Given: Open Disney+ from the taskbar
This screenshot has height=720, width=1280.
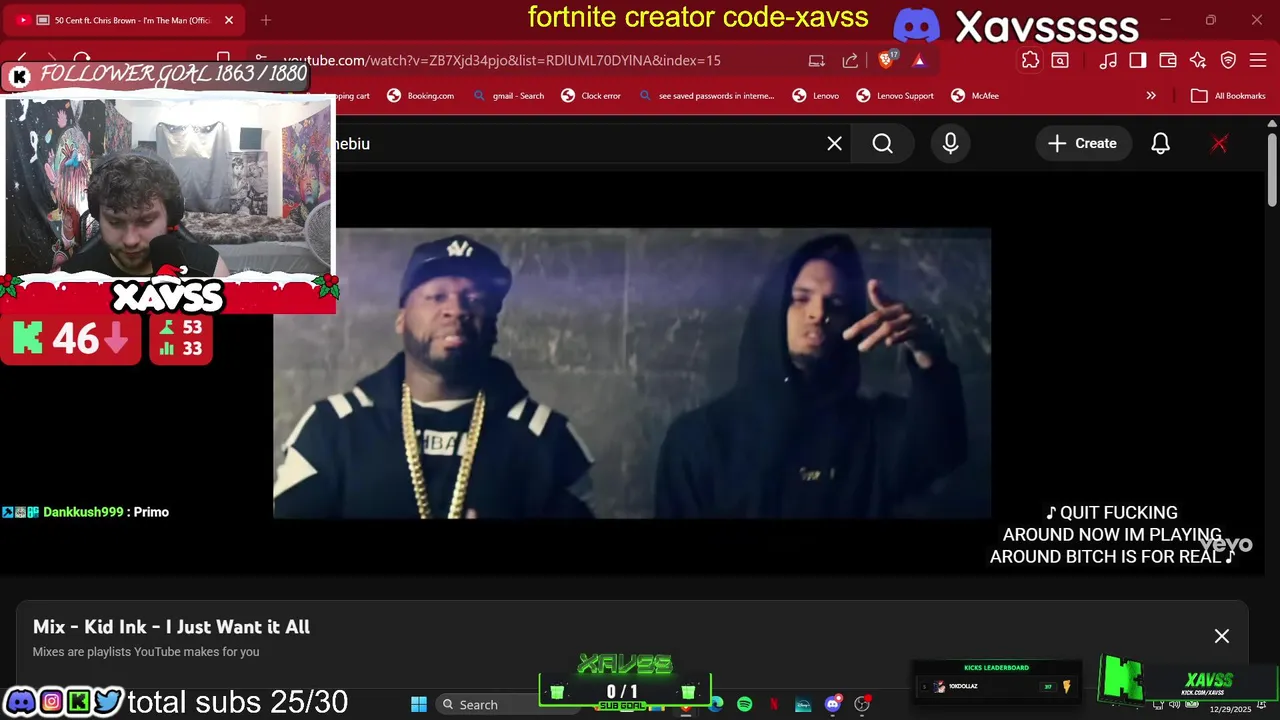Looking at the screenshot, I should [x=803, y=704].
